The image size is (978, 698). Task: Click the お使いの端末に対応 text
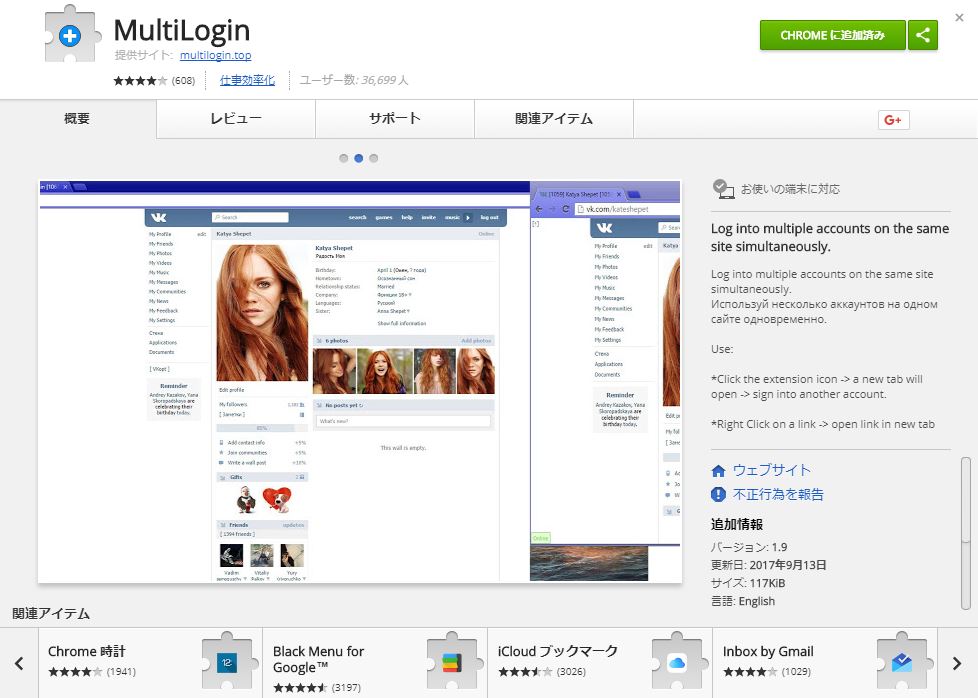tap(790, 189)
